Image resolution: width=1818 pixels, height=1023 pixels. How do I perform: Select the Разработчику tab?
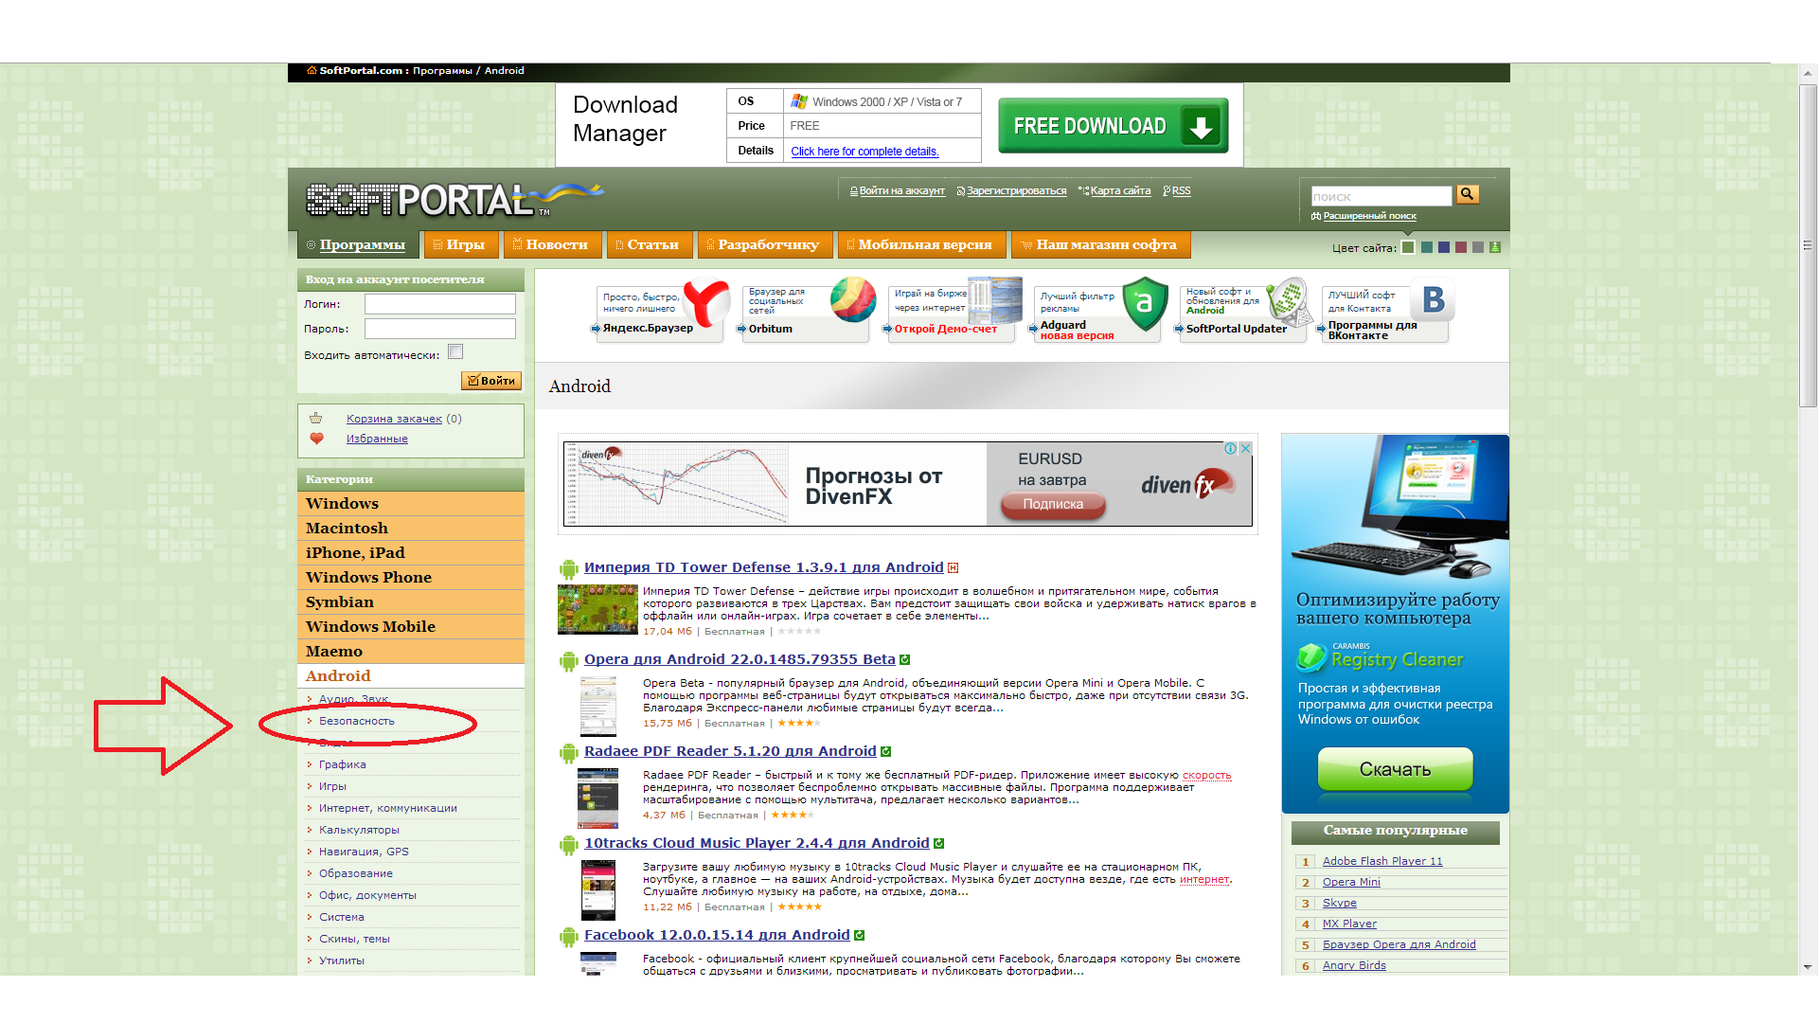pyautogui.click(x=764, y=245)
